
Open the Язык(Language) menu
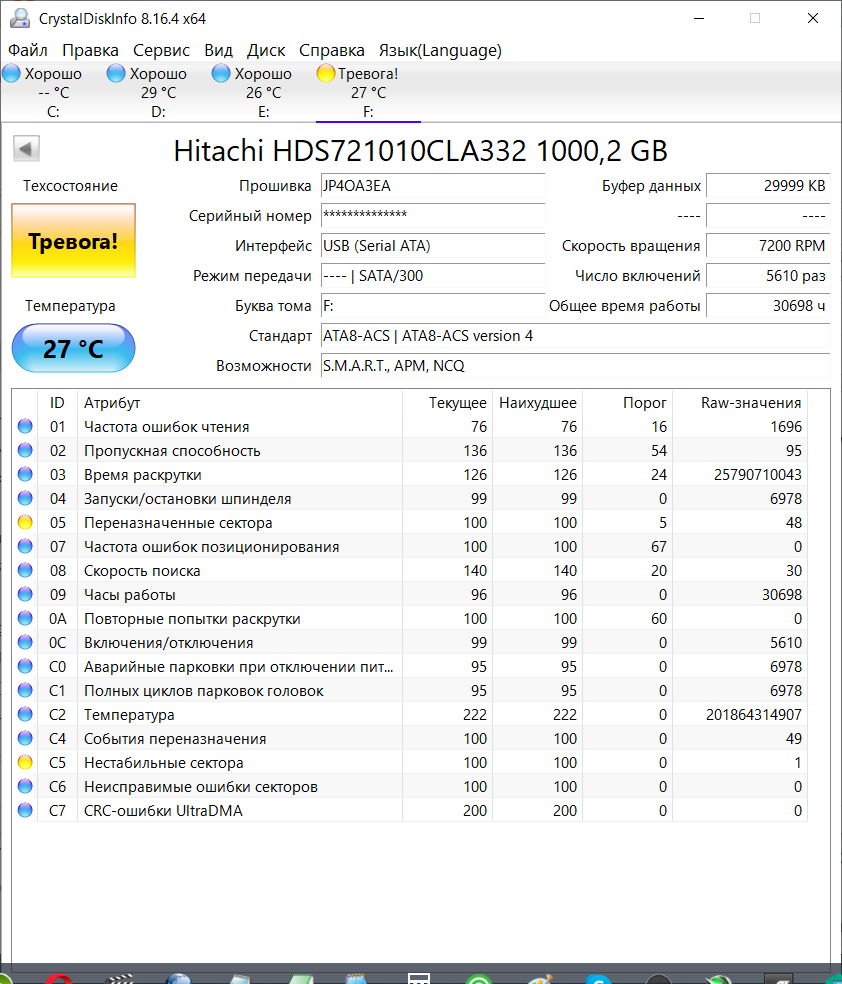(440, 50)
